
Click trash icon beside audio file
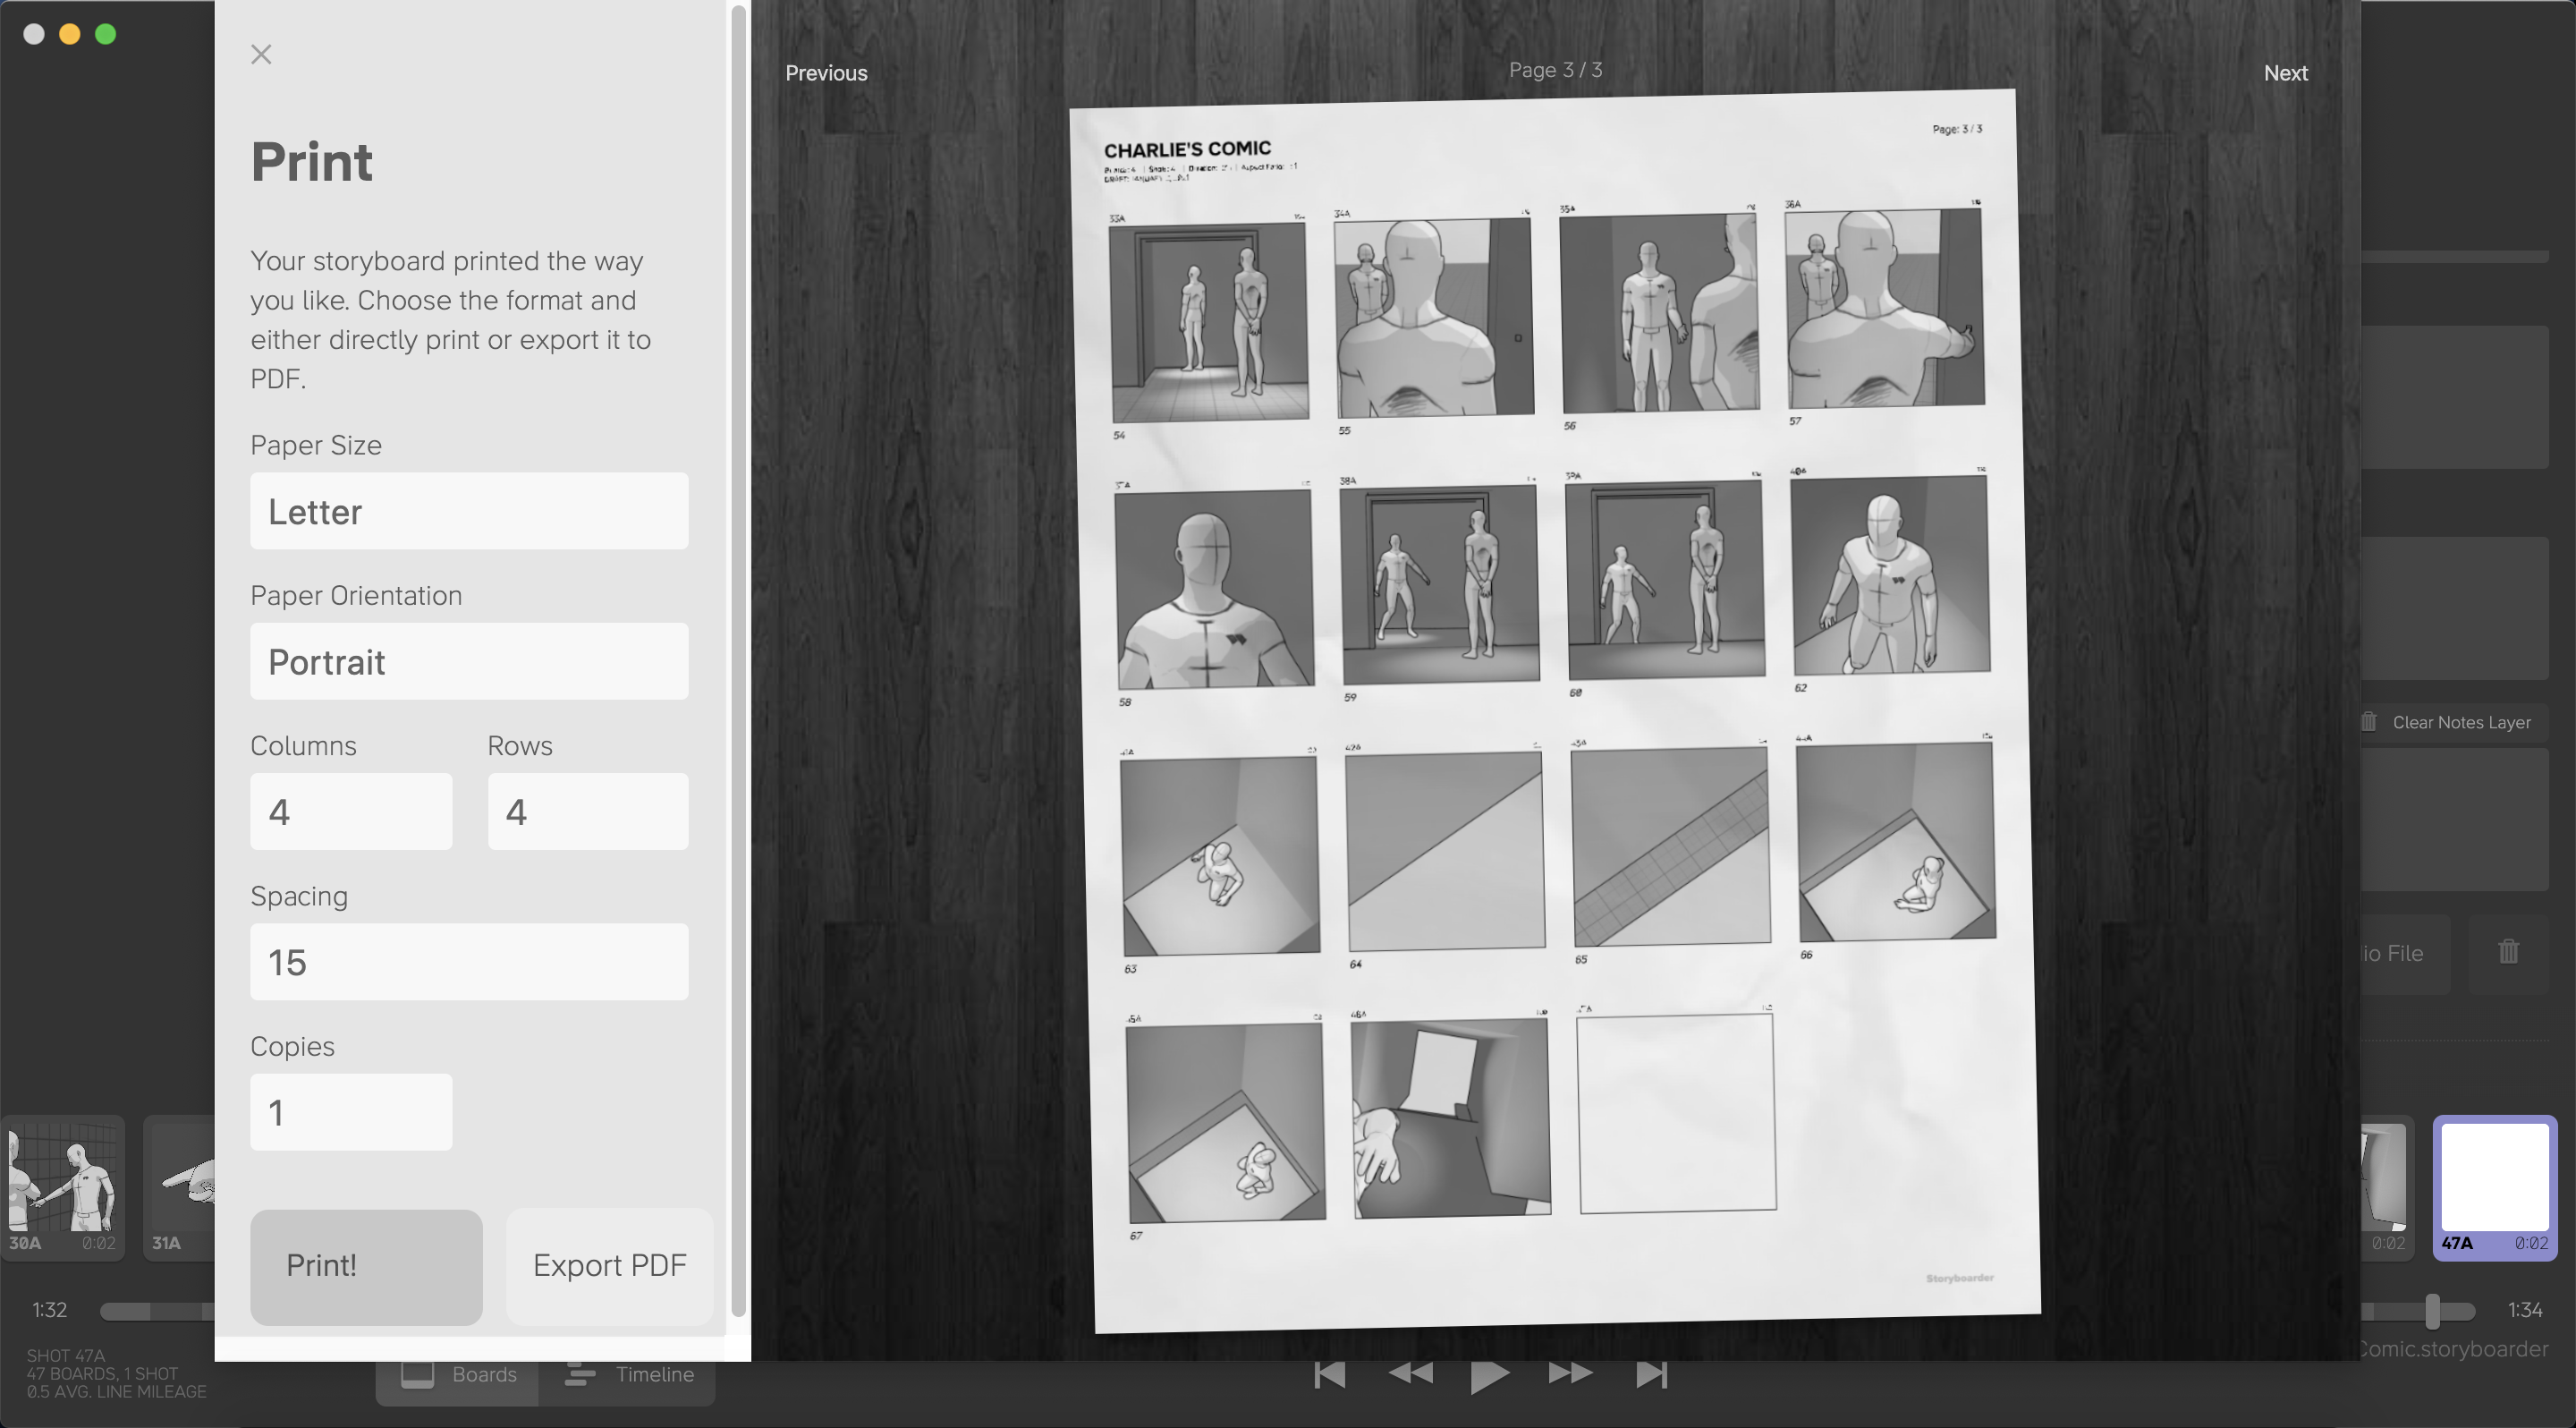pyautogui.click(x=2508, y=951)
